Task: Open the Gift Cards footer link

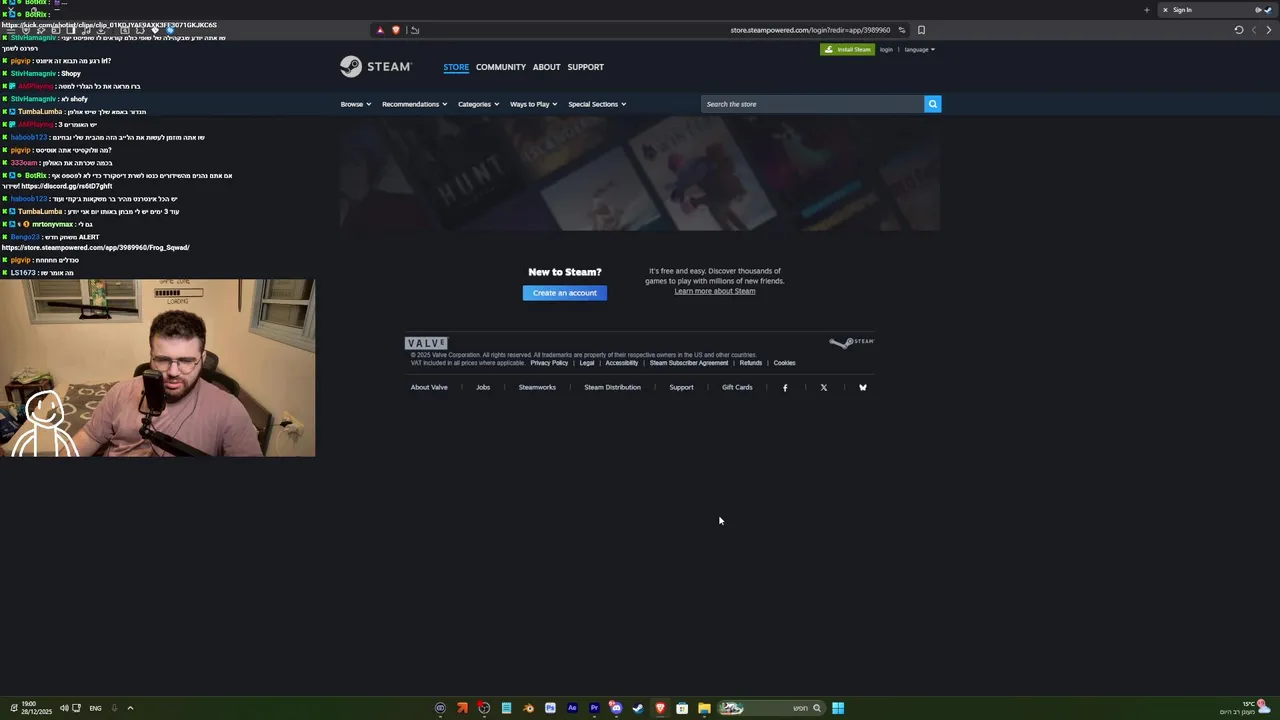Action: (737, 387)
